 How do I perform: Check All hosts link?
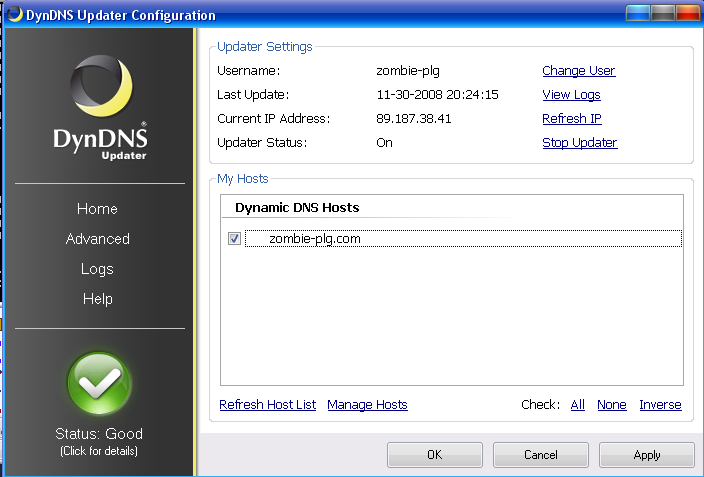[x=577, y=405]
